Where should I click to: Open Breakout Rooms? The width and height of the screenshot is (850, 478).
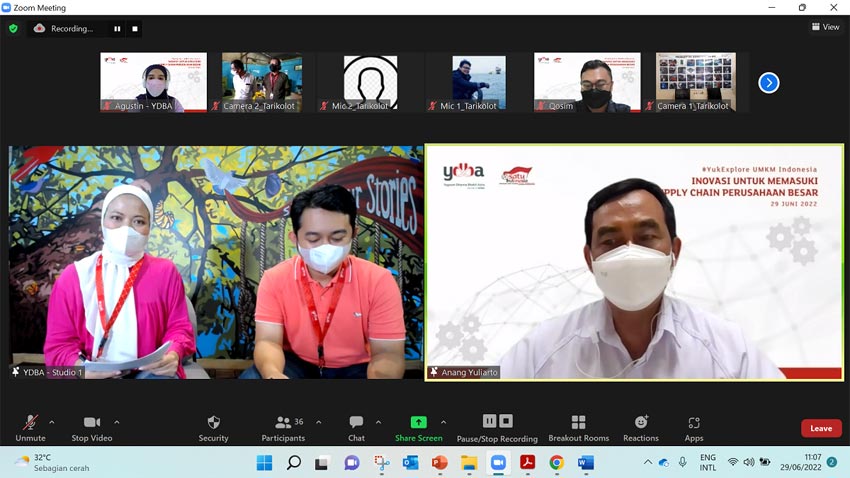[578, 428]
